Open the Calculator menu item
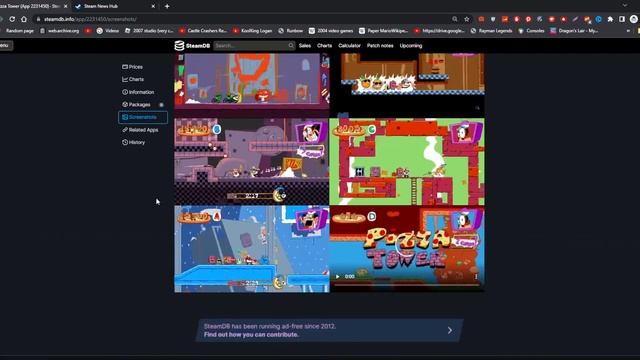 click(349, 46)
